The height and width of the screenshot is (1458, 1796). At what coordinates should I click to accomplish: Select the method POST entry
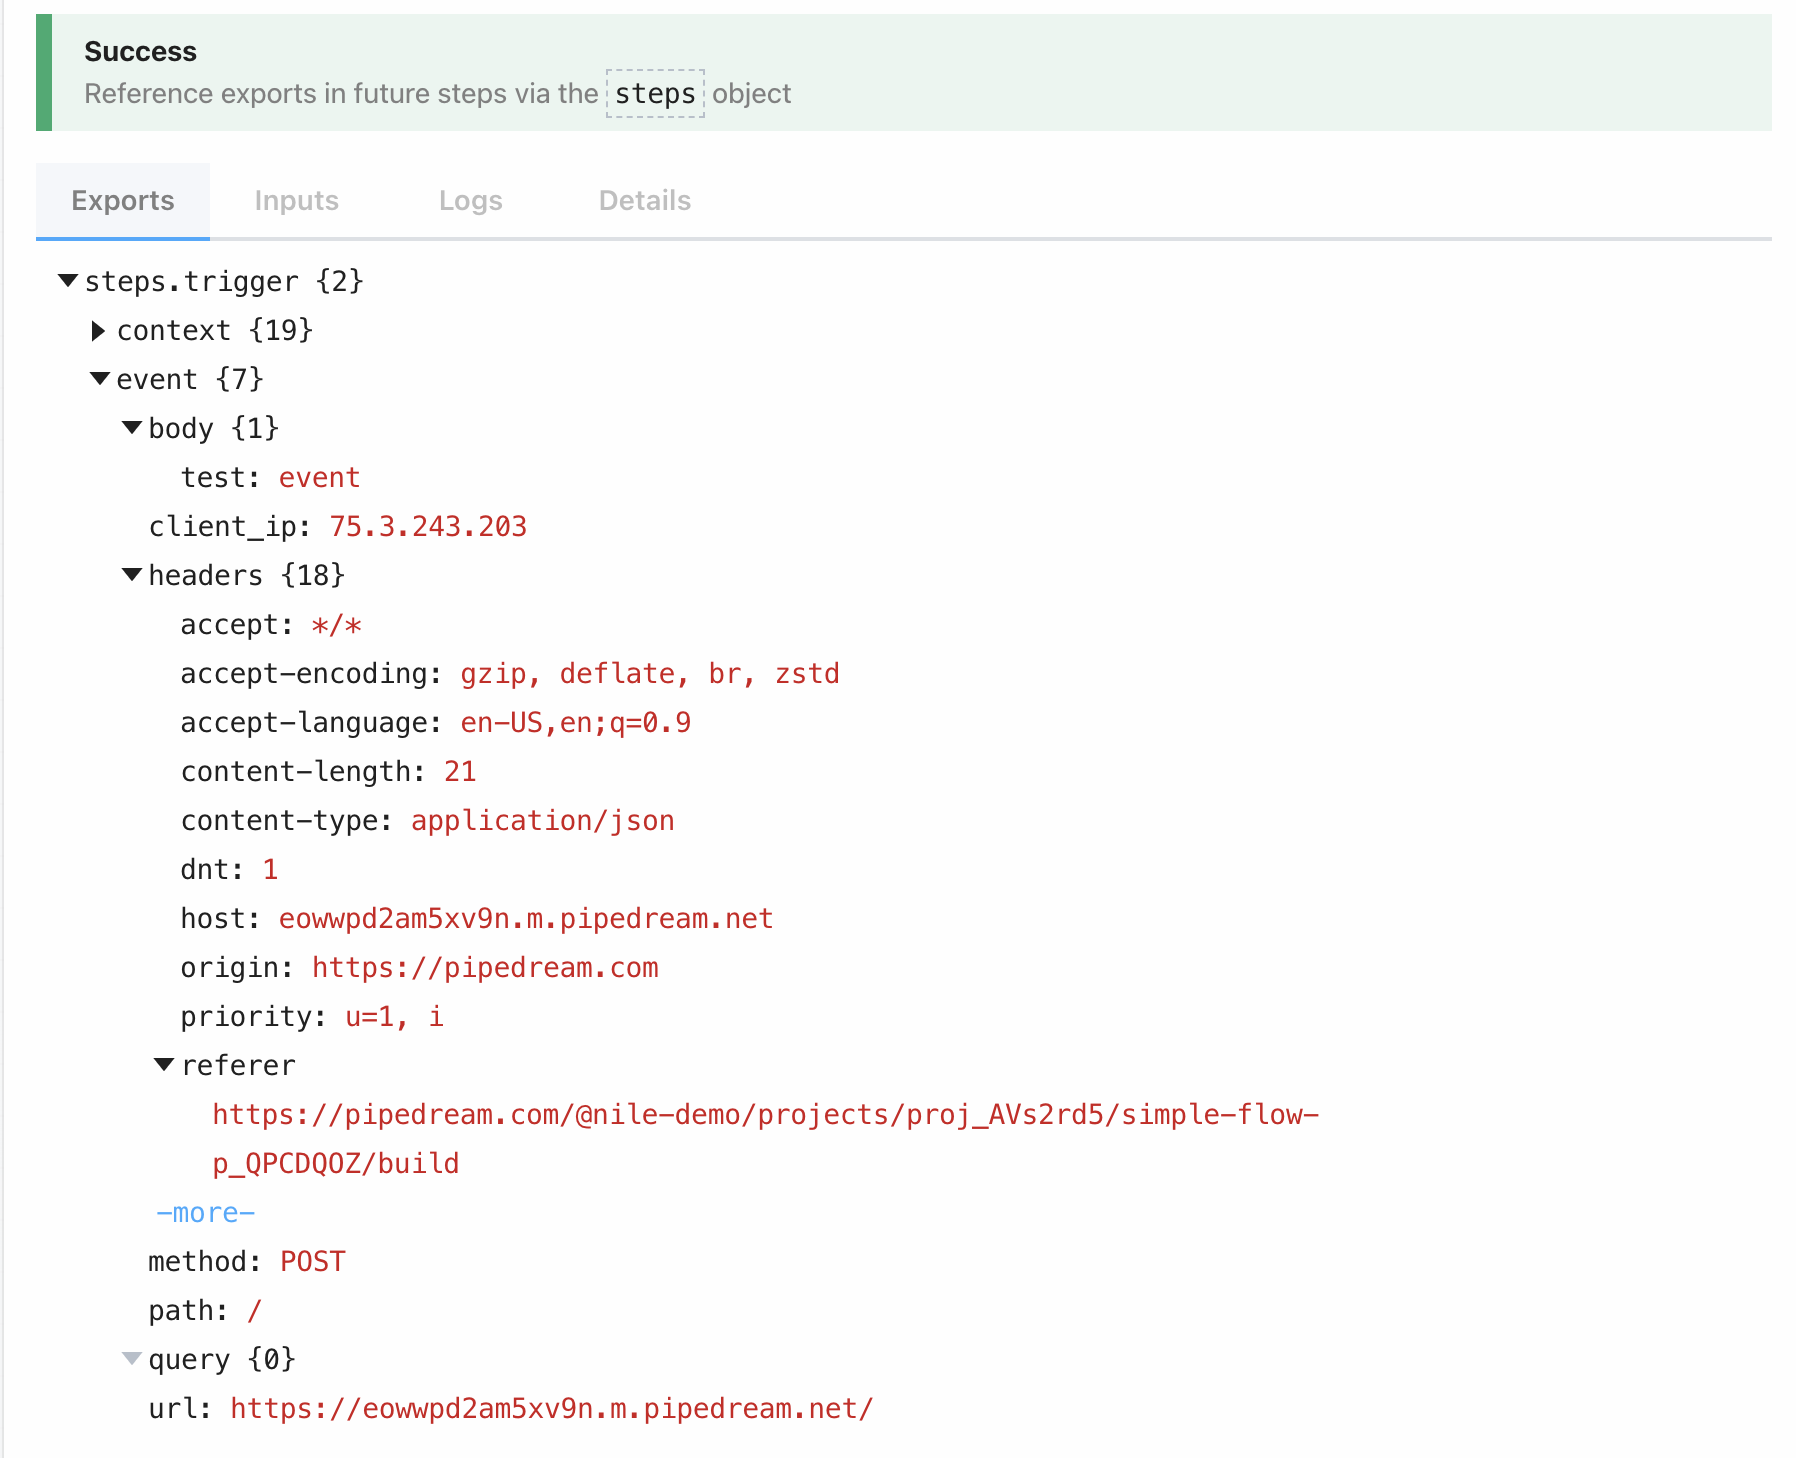(312, 1261)
